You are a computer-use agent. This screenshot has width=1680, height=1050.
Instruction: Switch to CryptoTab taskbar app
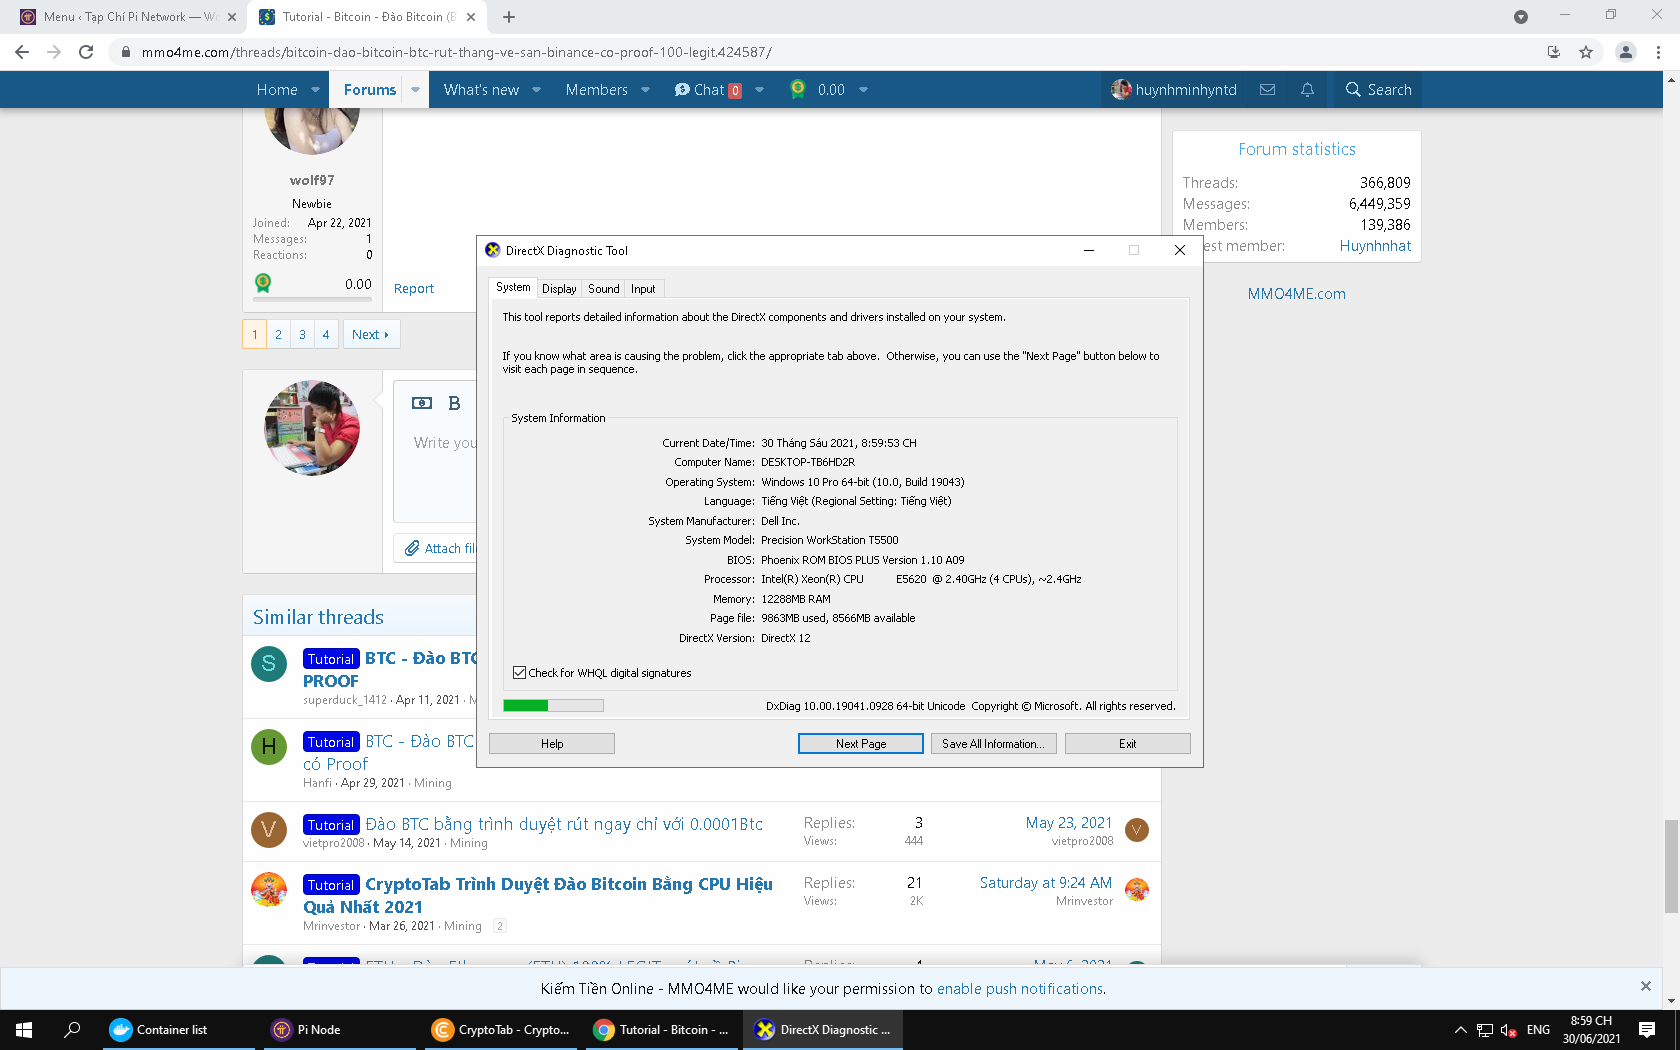[x=503, y=1030]
